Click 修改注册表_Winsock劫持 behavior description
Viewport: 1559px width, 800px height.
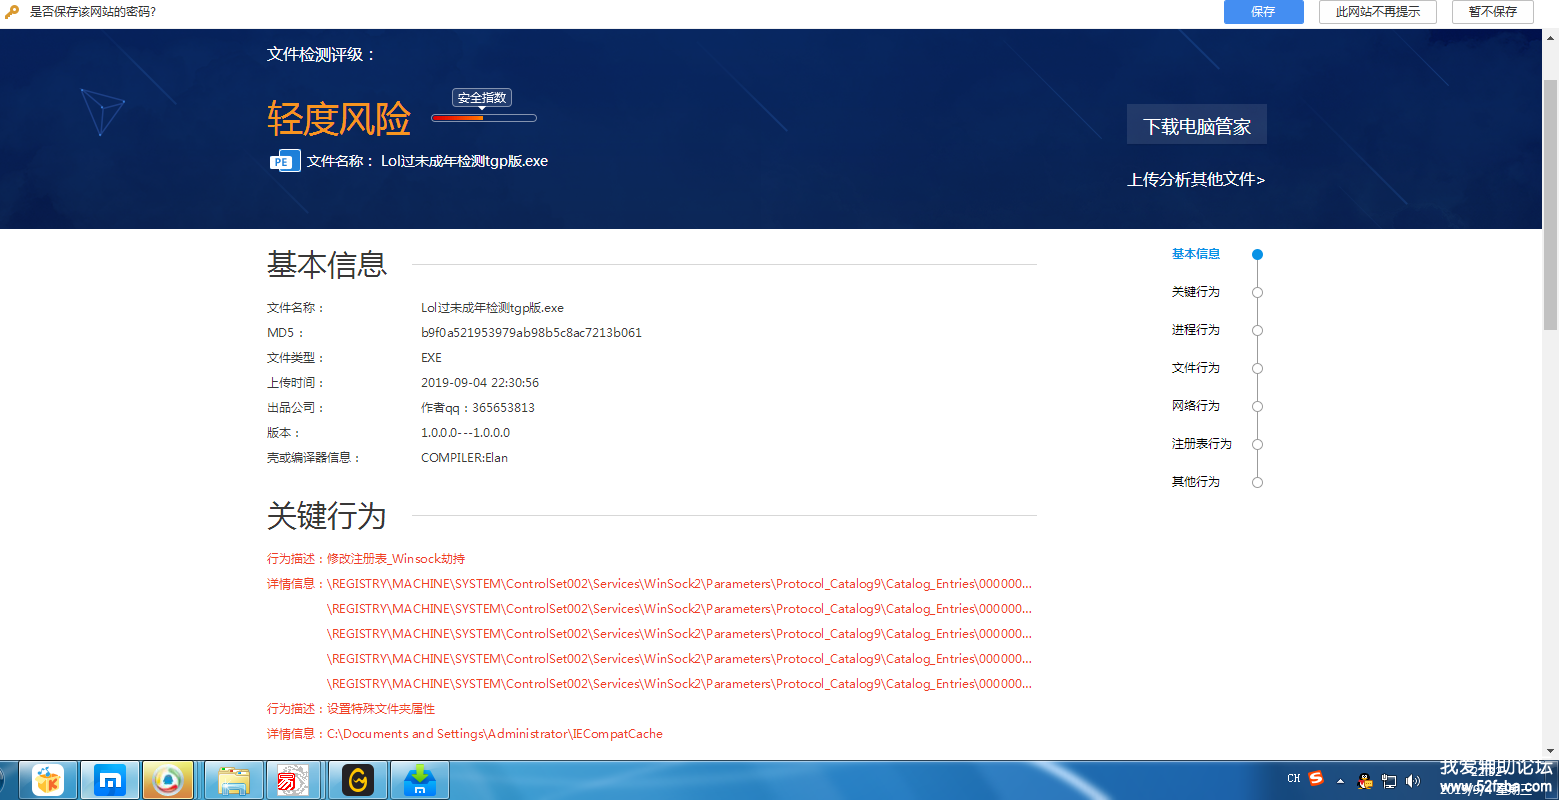(x=396, y=559)
